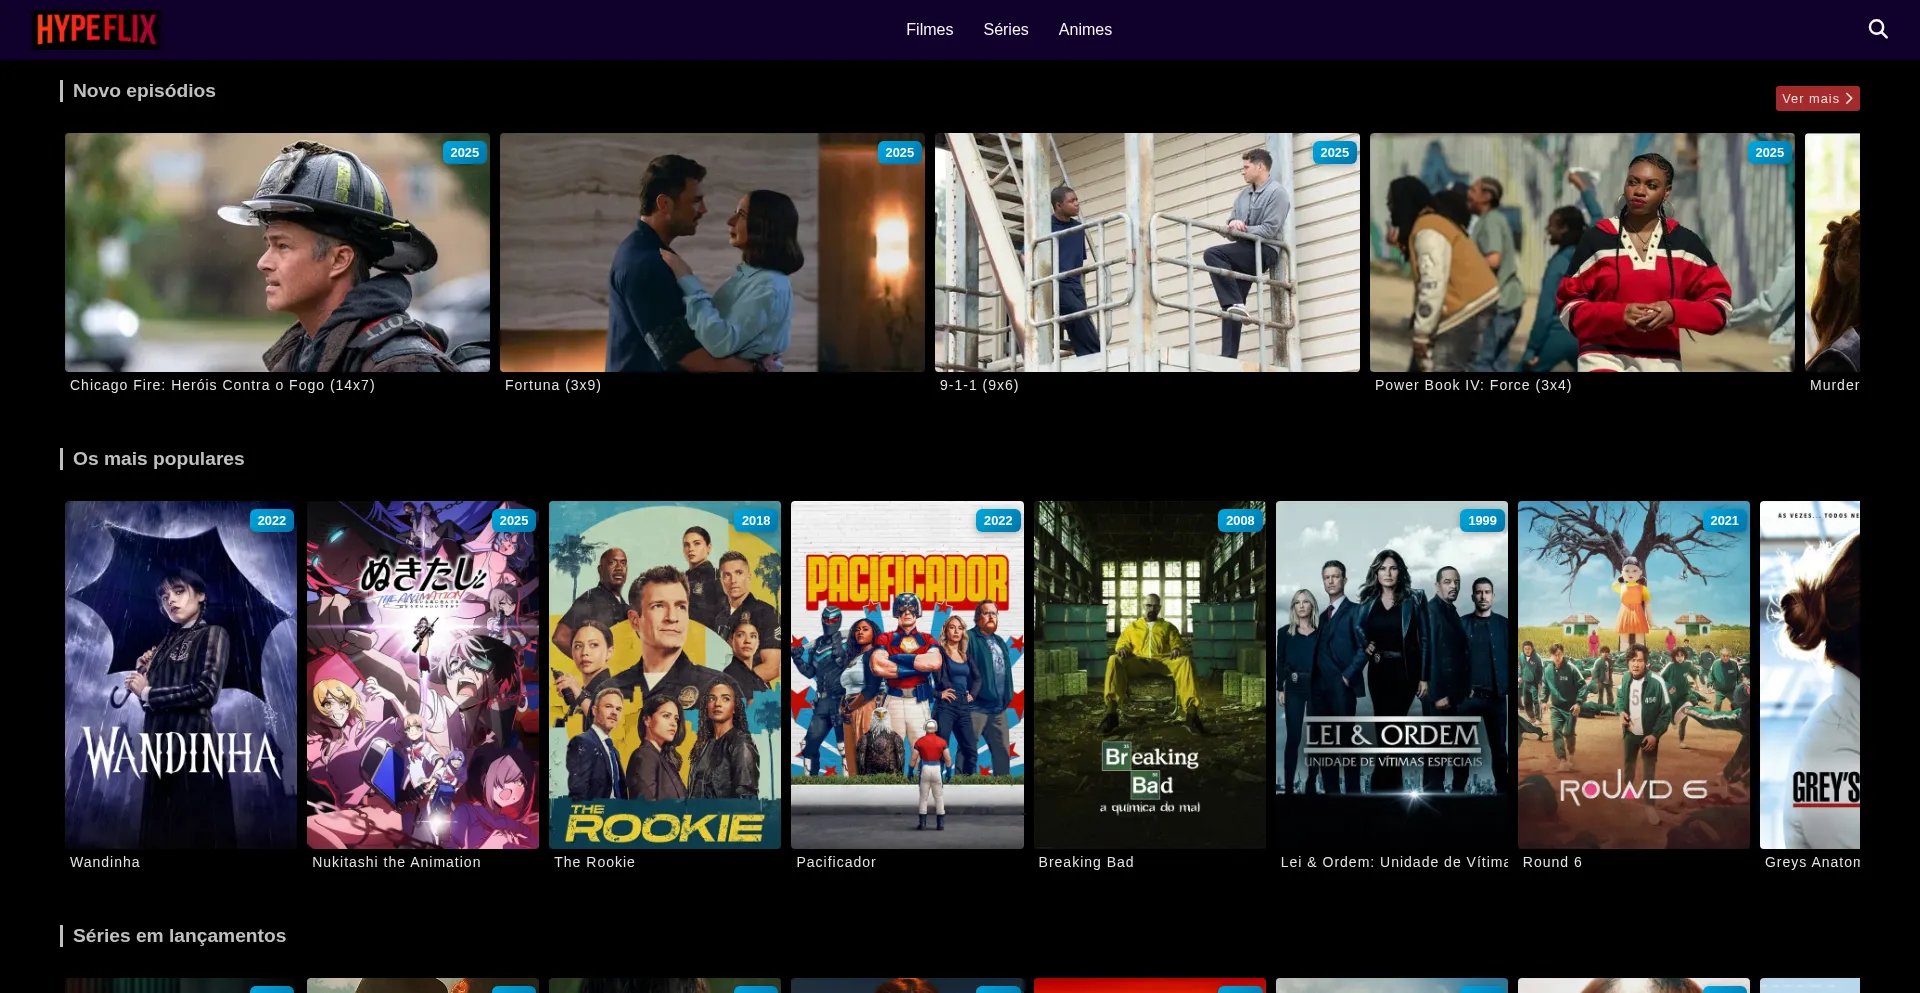Open search using the magnifier icon
This screenshot has width=1920, height=993.
pyautogui.click(x=1878, y=29)
